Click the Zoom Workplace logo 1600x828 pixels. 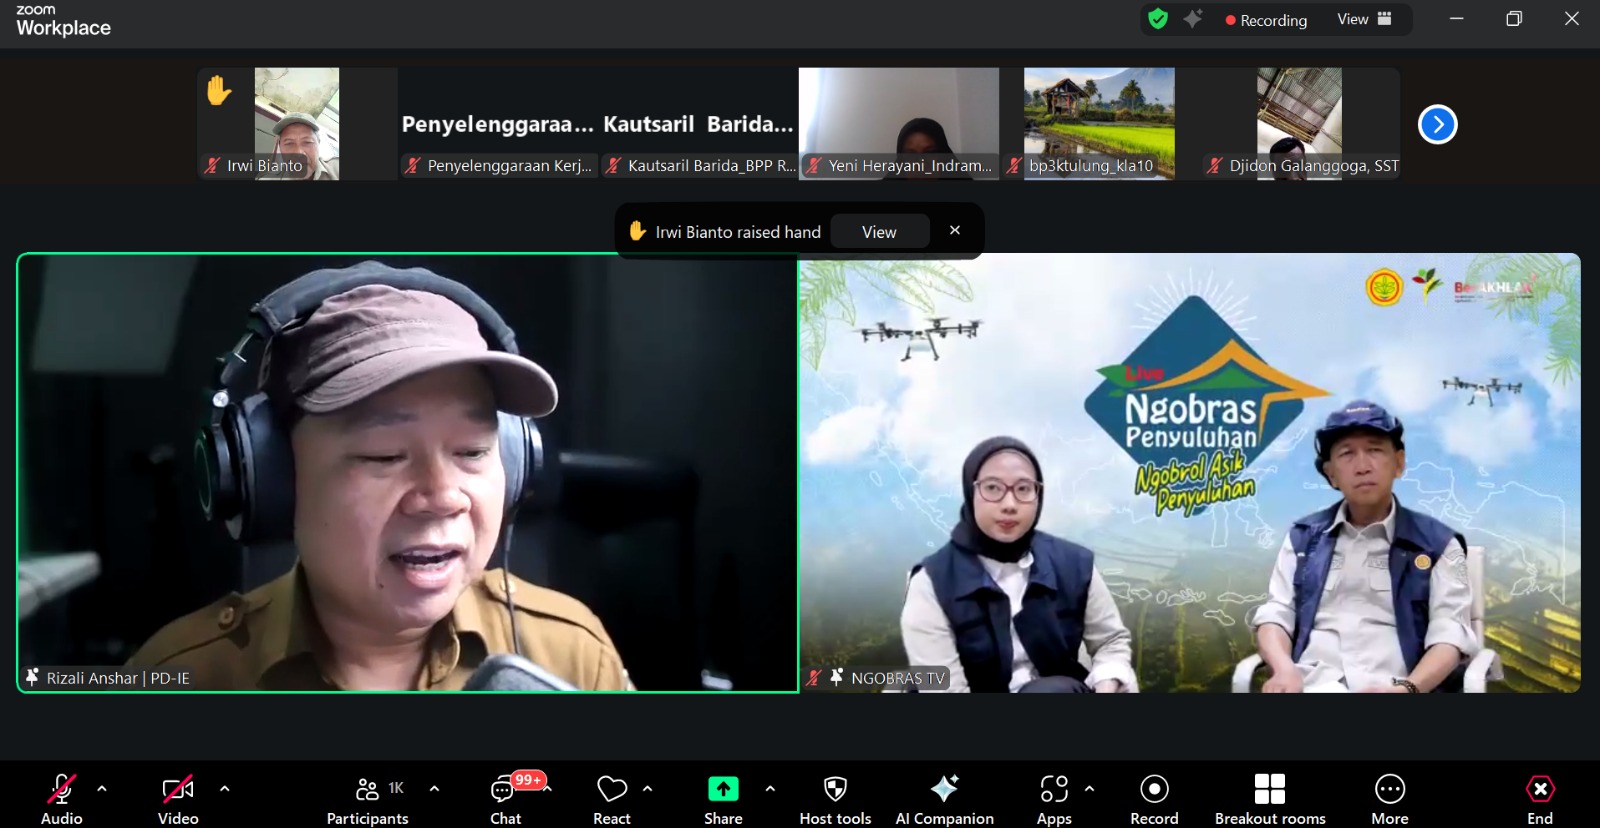point(63,21)
